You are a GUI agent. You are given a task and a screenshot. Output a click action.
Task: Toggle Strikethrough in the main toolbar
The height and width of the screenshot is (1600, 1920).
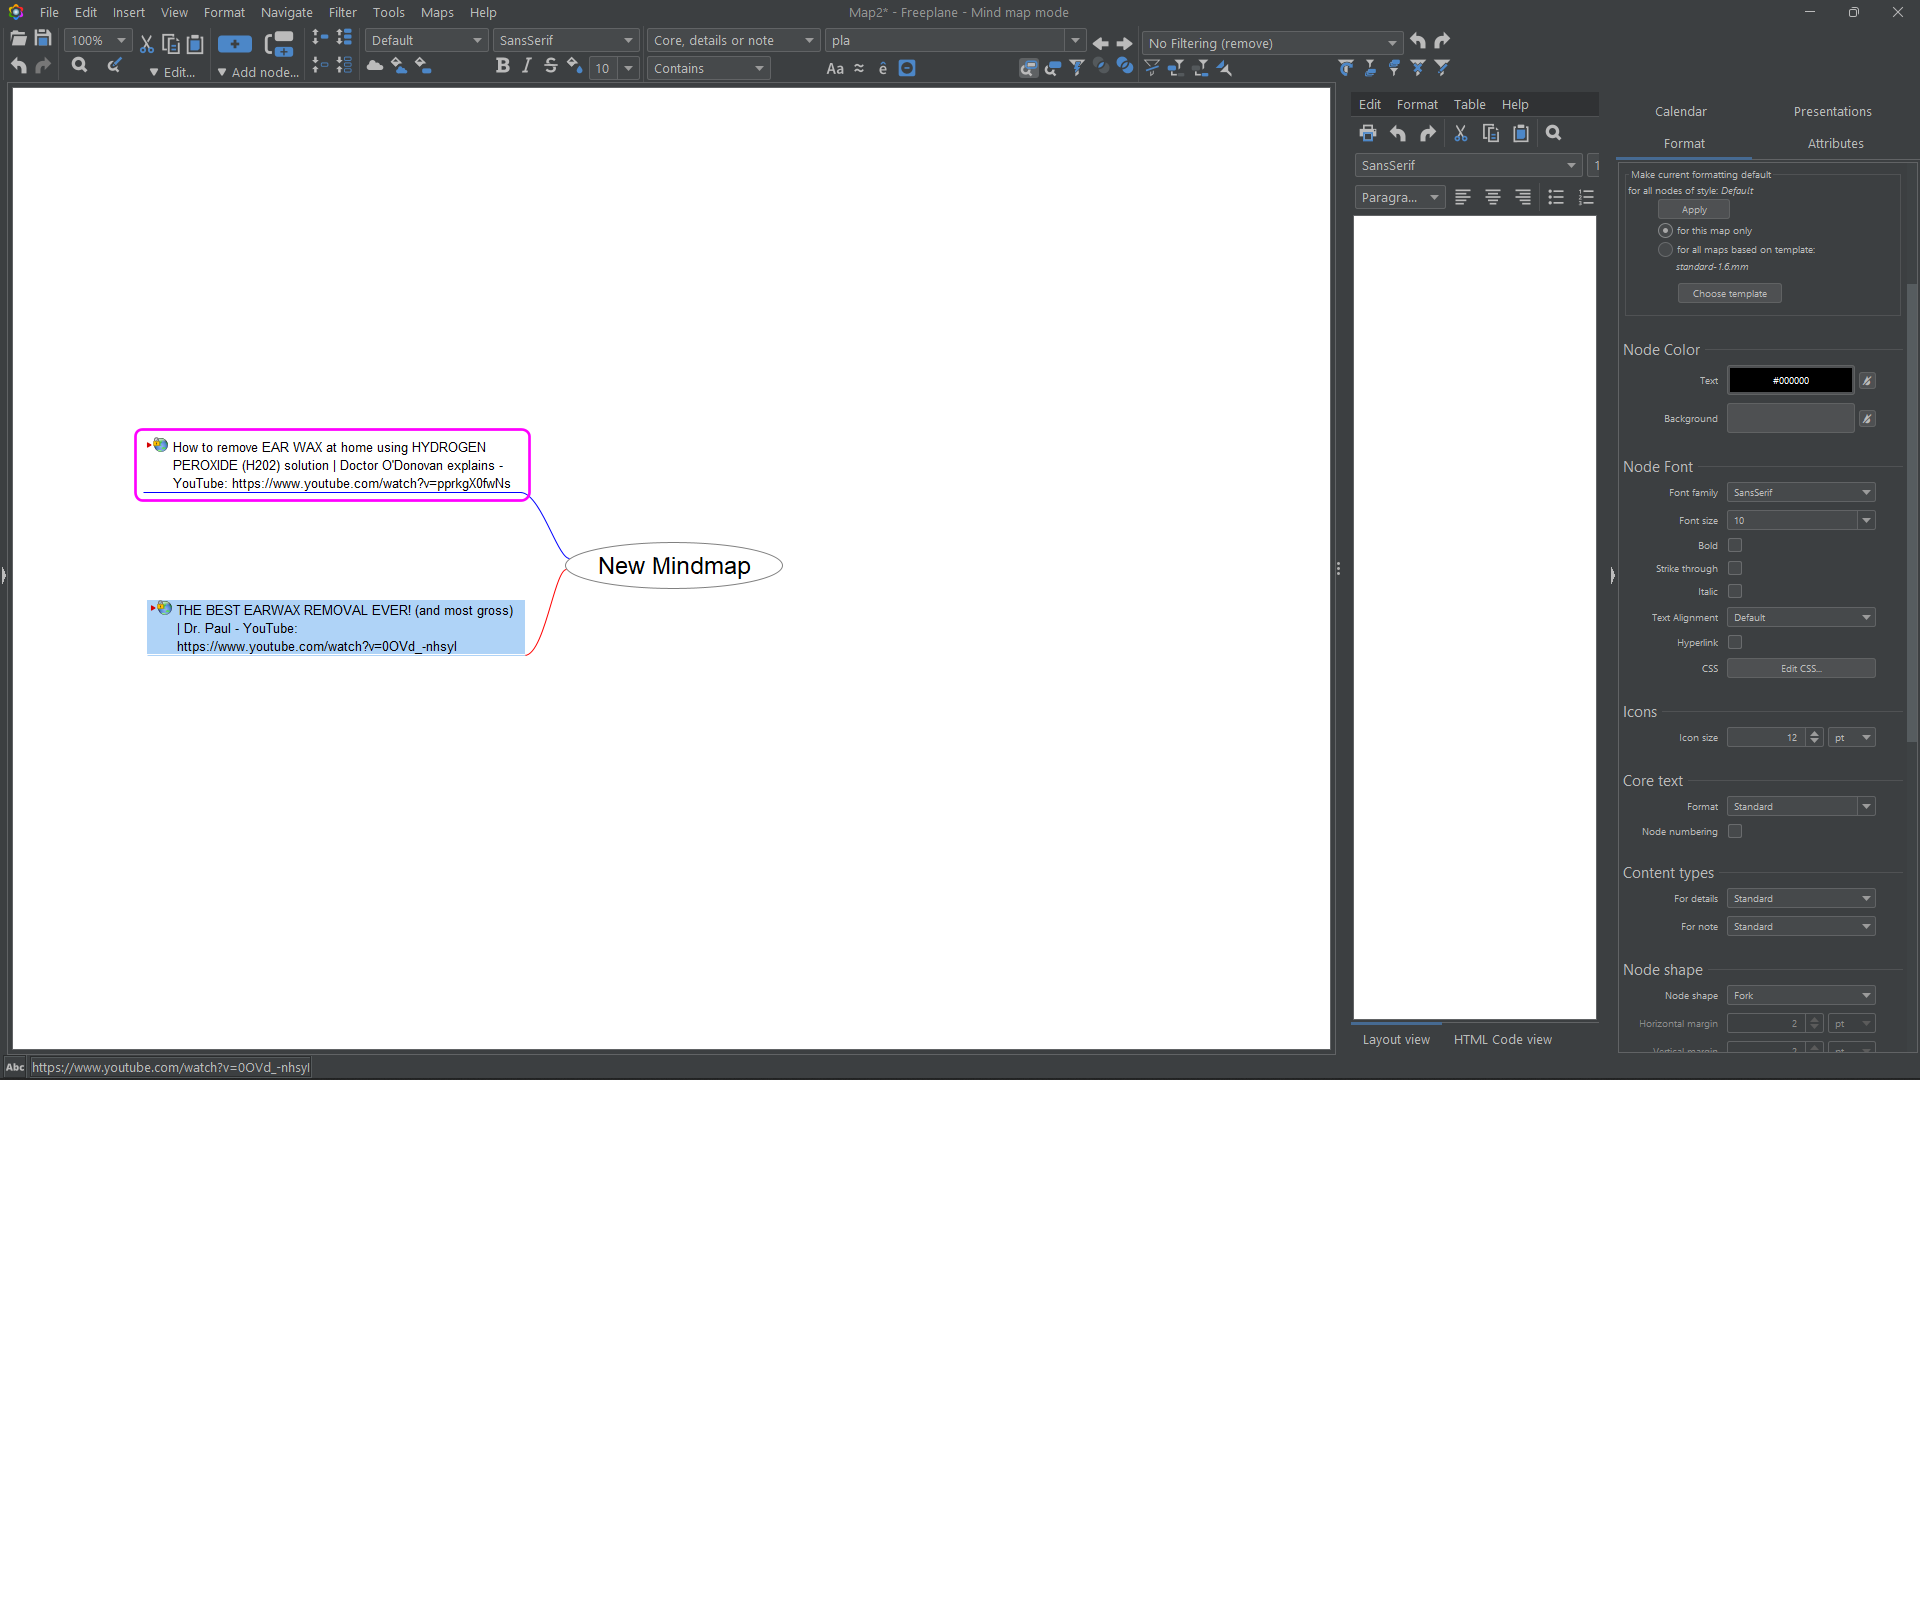click(550, 66)
